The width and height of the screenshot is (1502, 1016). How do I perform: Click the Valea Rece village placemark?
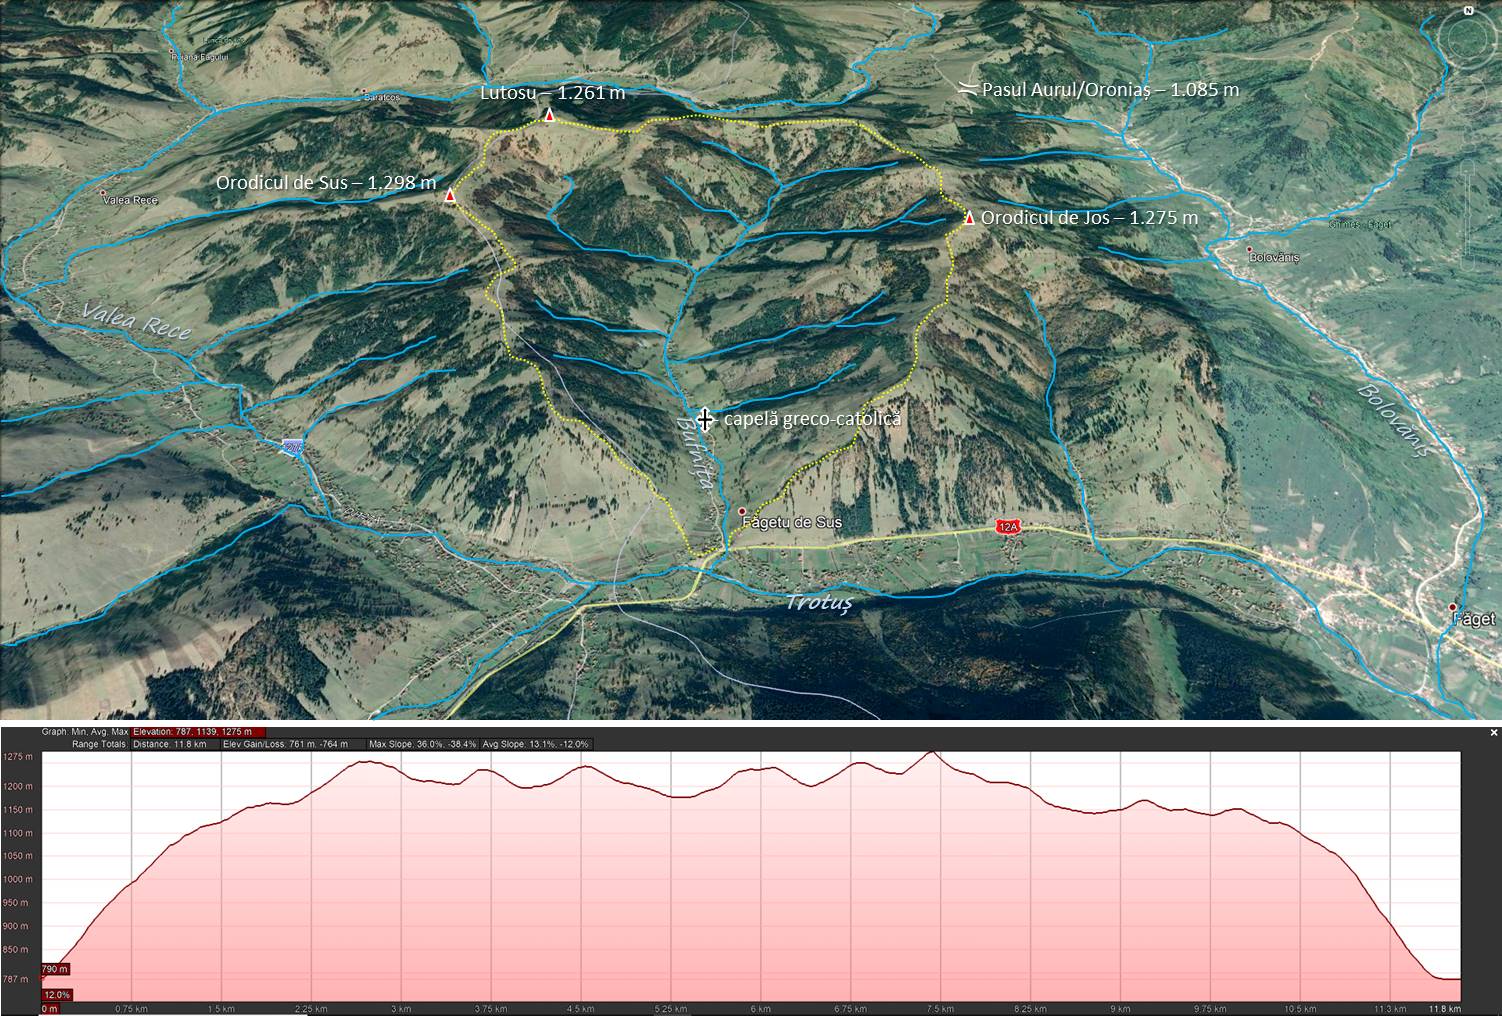pos(102,192)
